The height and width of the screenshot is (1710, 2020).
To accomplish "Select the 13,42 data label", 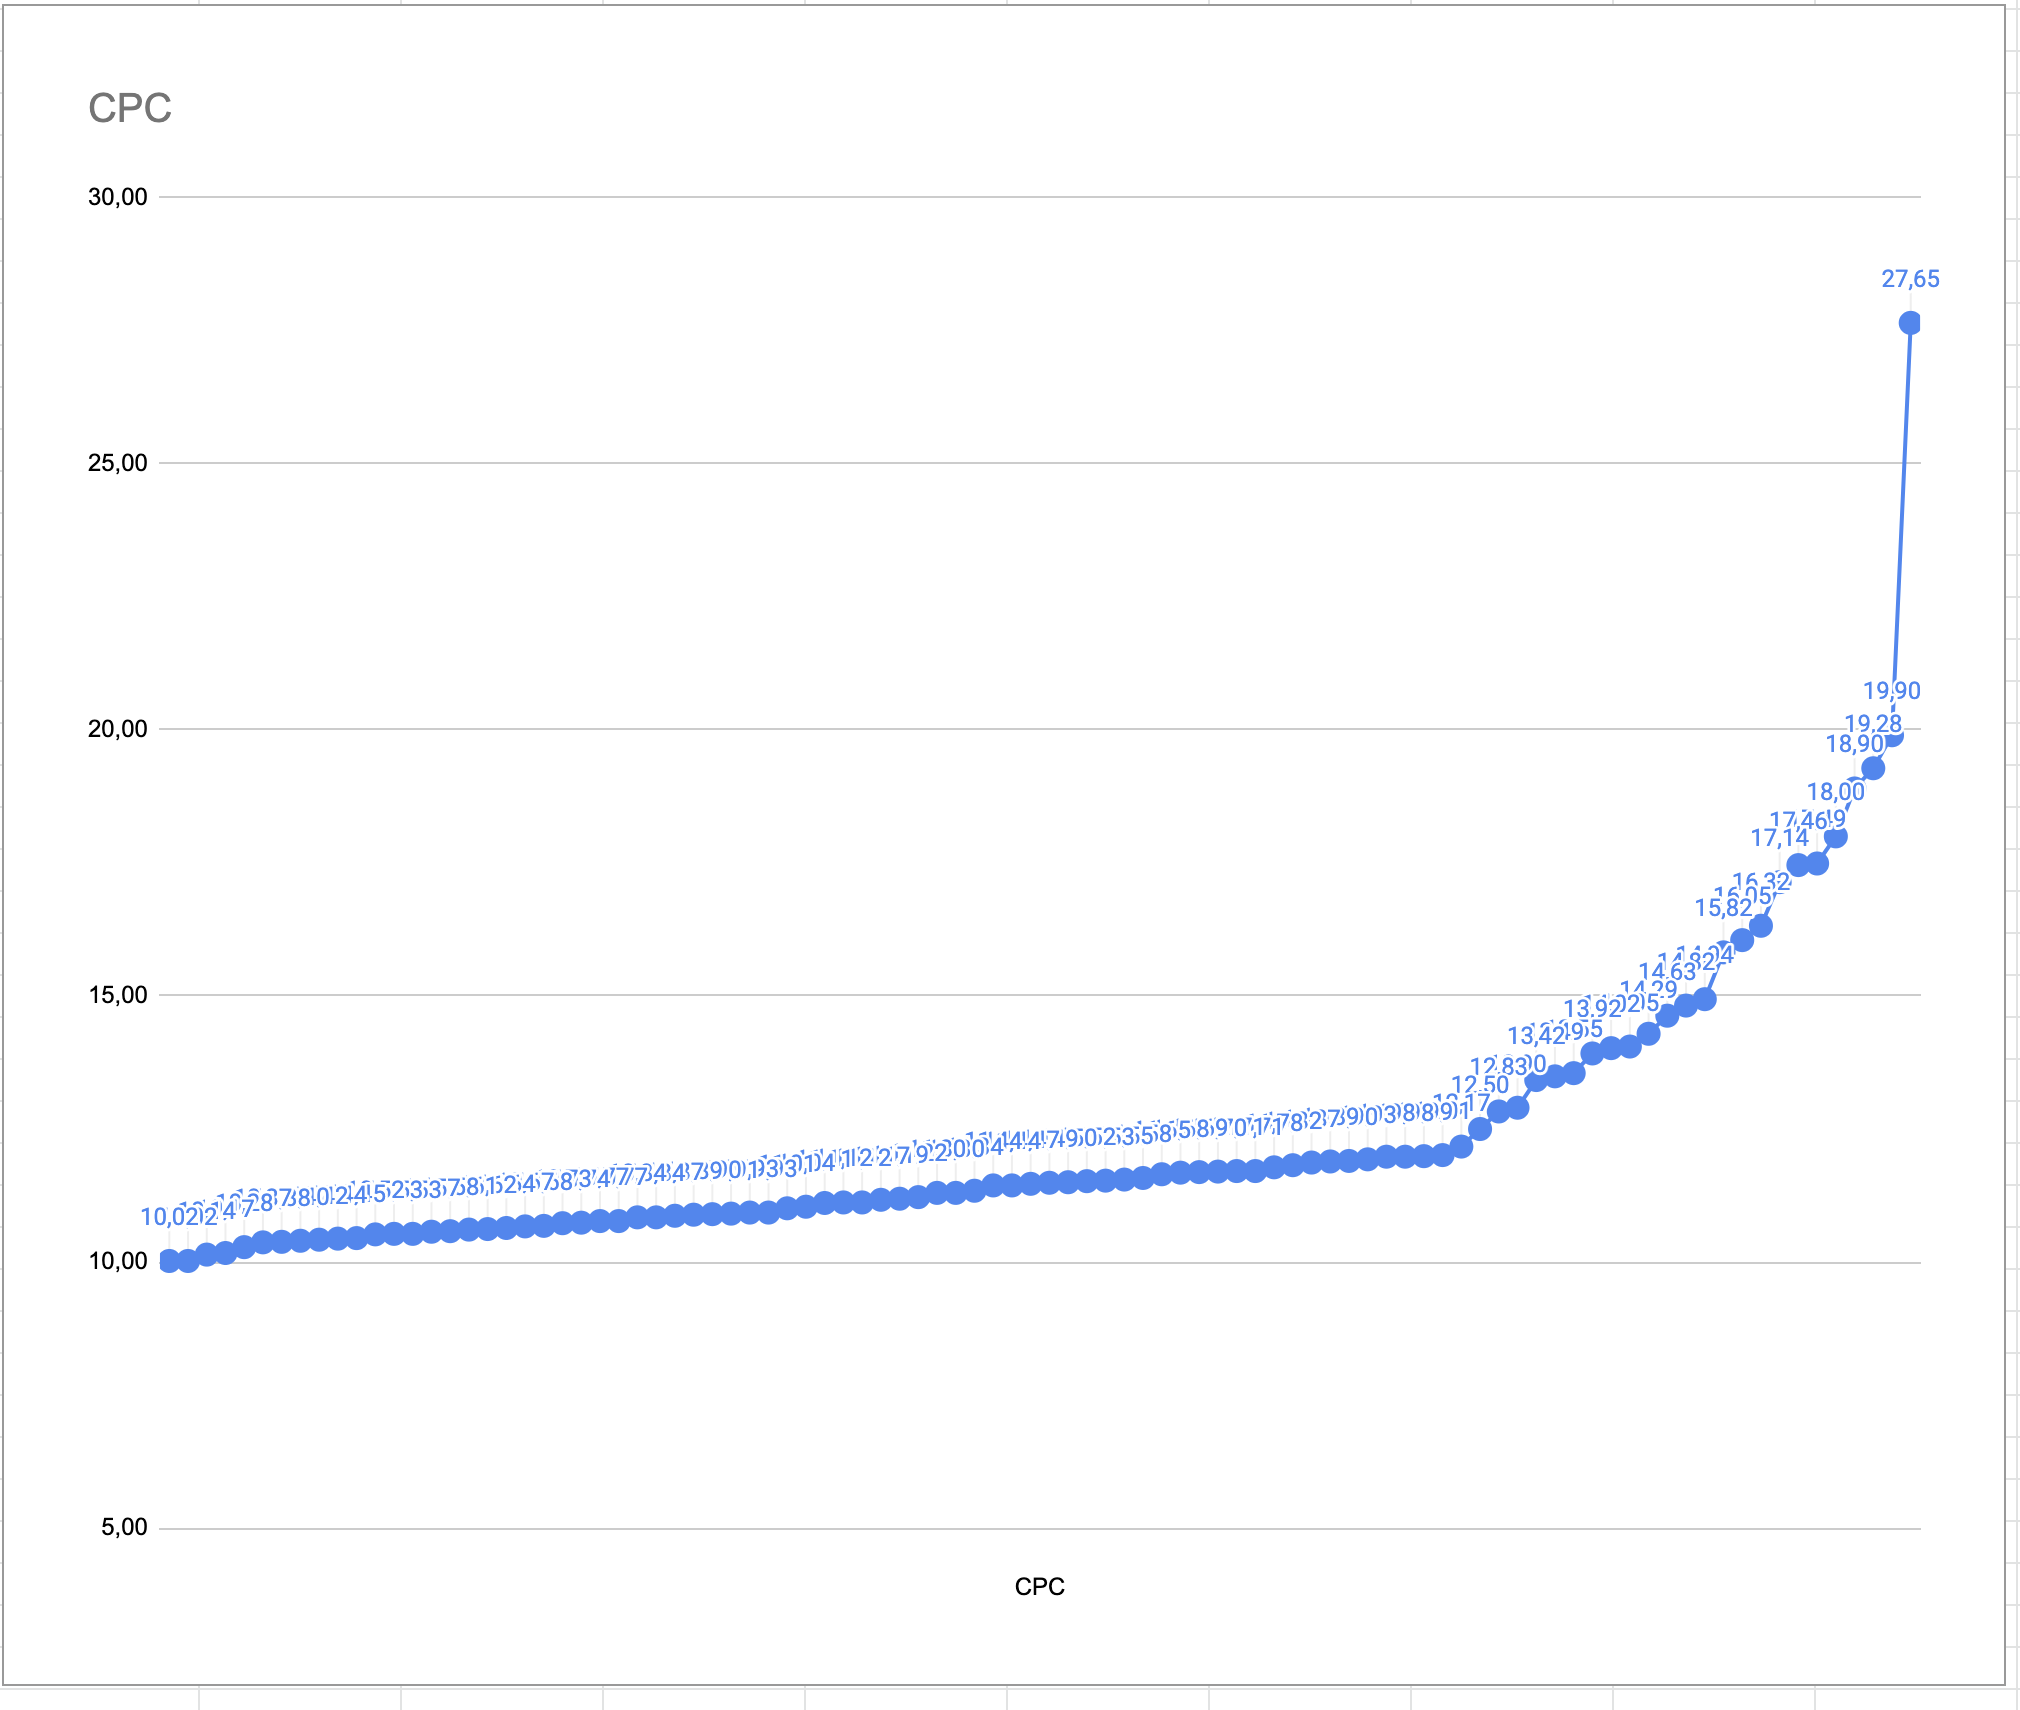I will coord(1536,1036).
